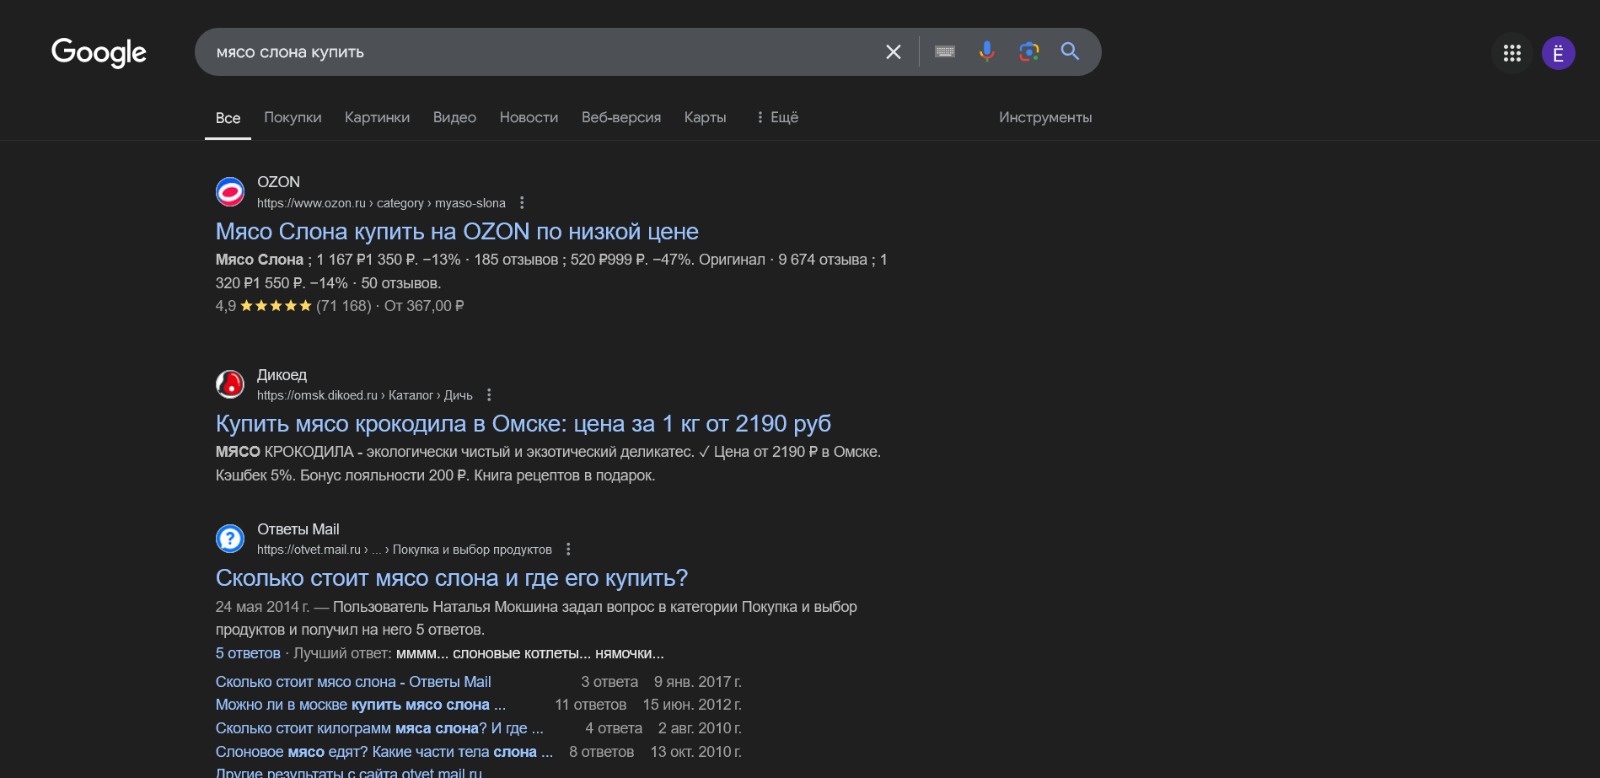Click the Дикоед site name
This screenshot has width=1600, height=778.
282,375
